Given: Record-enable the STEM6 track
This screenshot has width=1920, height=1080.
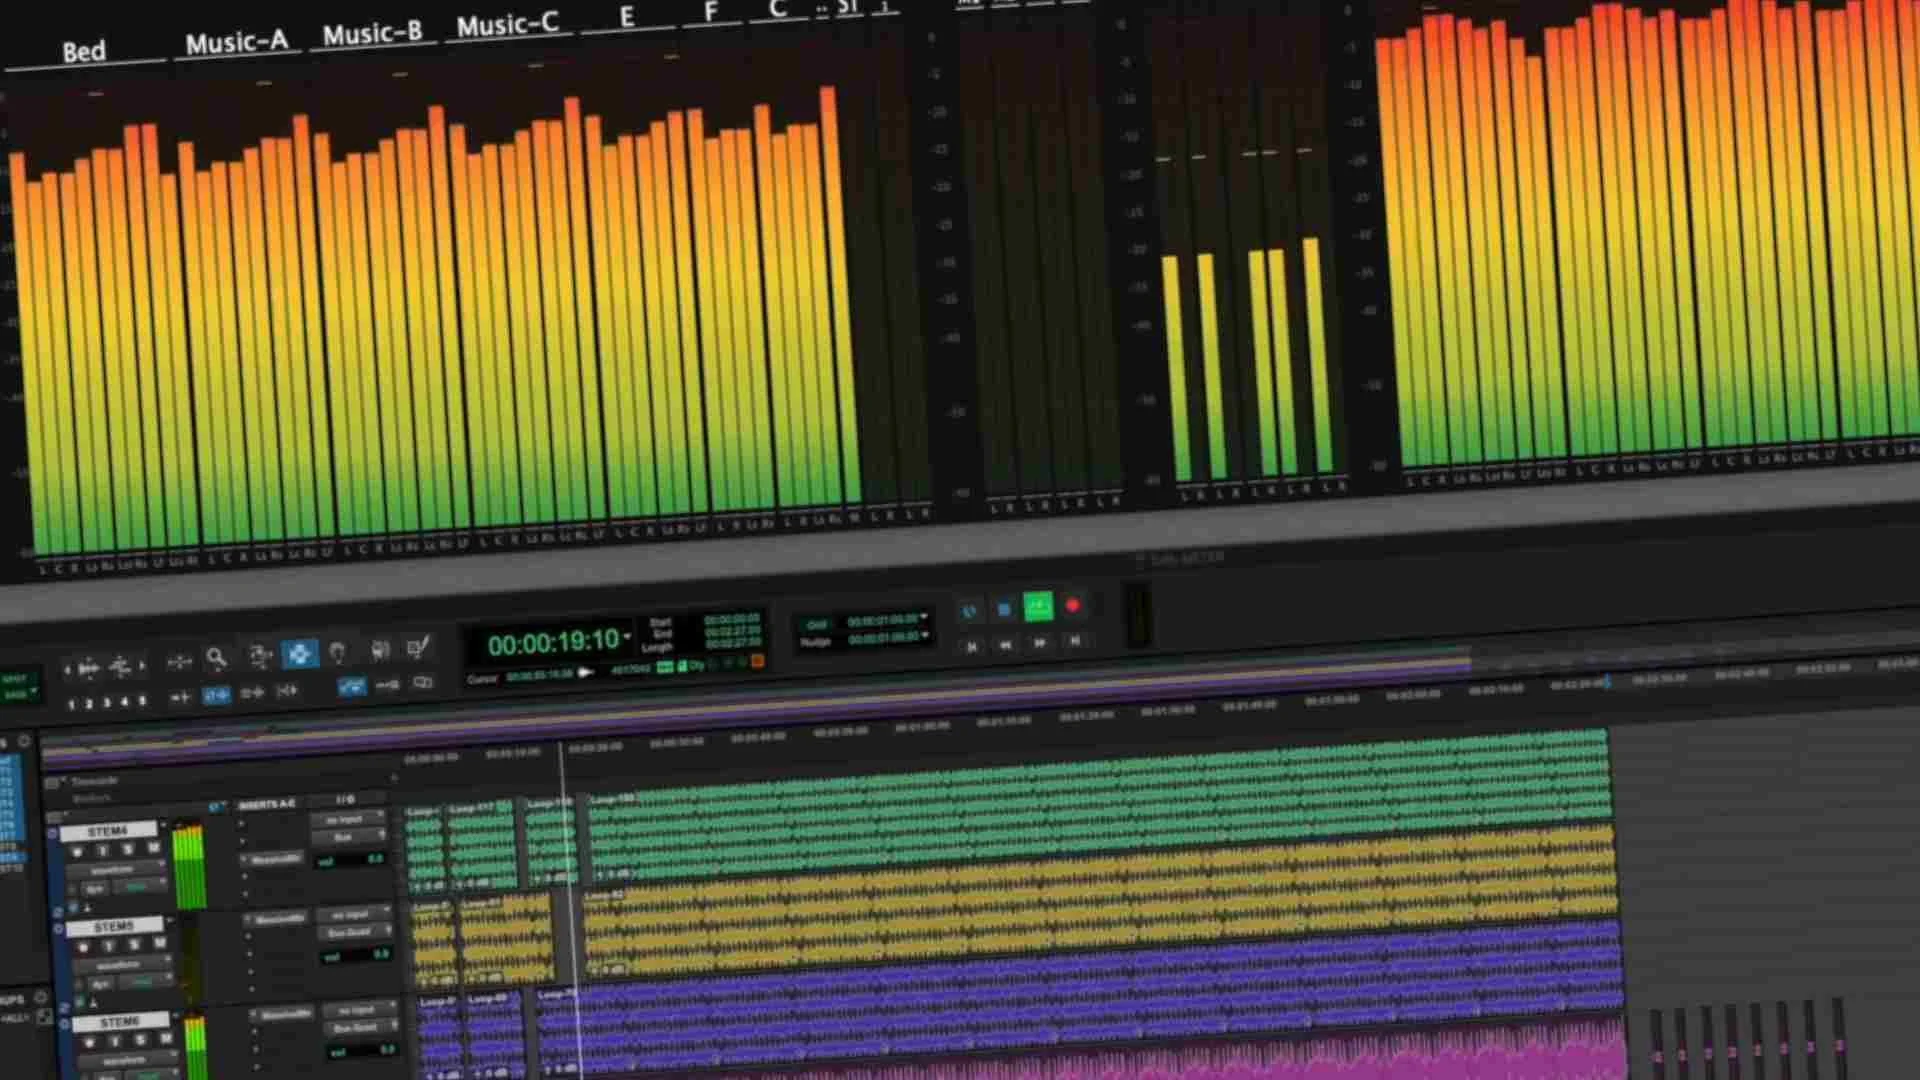Looking at the screenshot, I should [x=89, y=1042].
